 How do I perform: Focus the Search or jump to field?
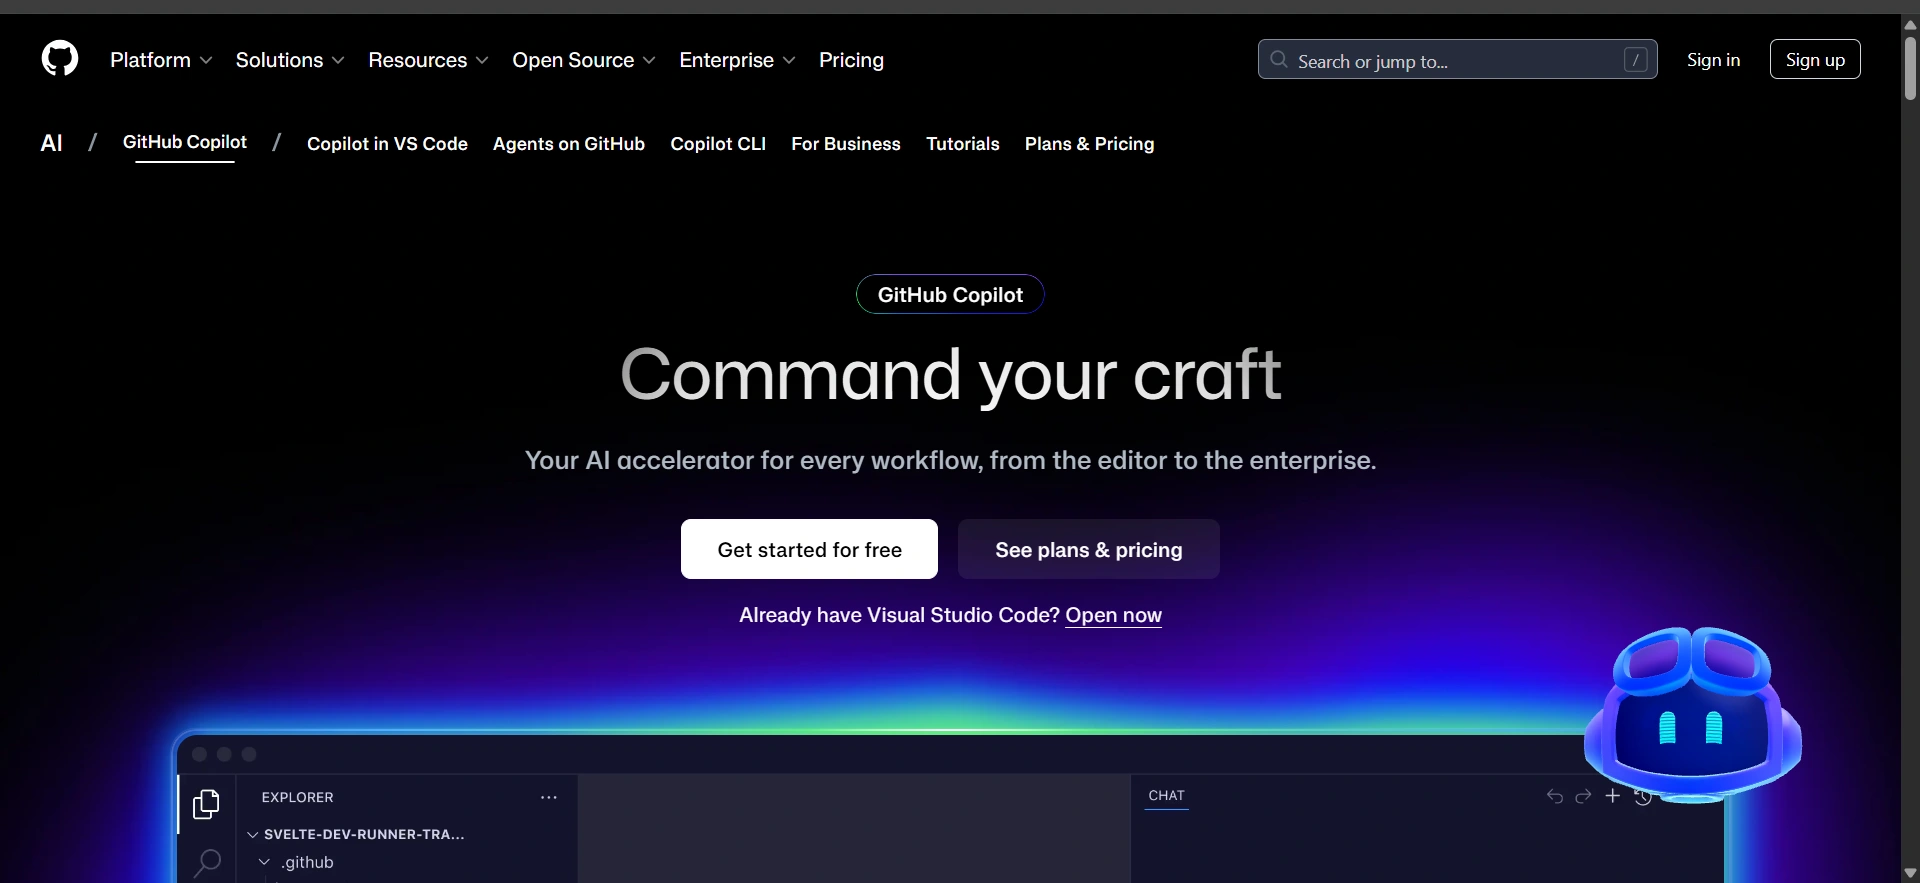[1457, 60]
